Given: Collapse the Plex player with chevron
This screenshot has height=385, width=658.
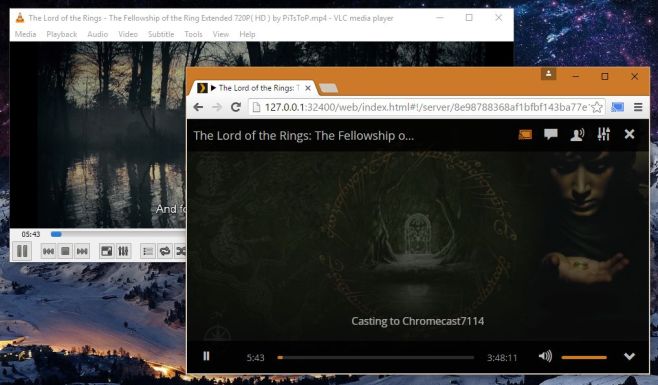Looking at the screenshot, I should coord(629,356).
